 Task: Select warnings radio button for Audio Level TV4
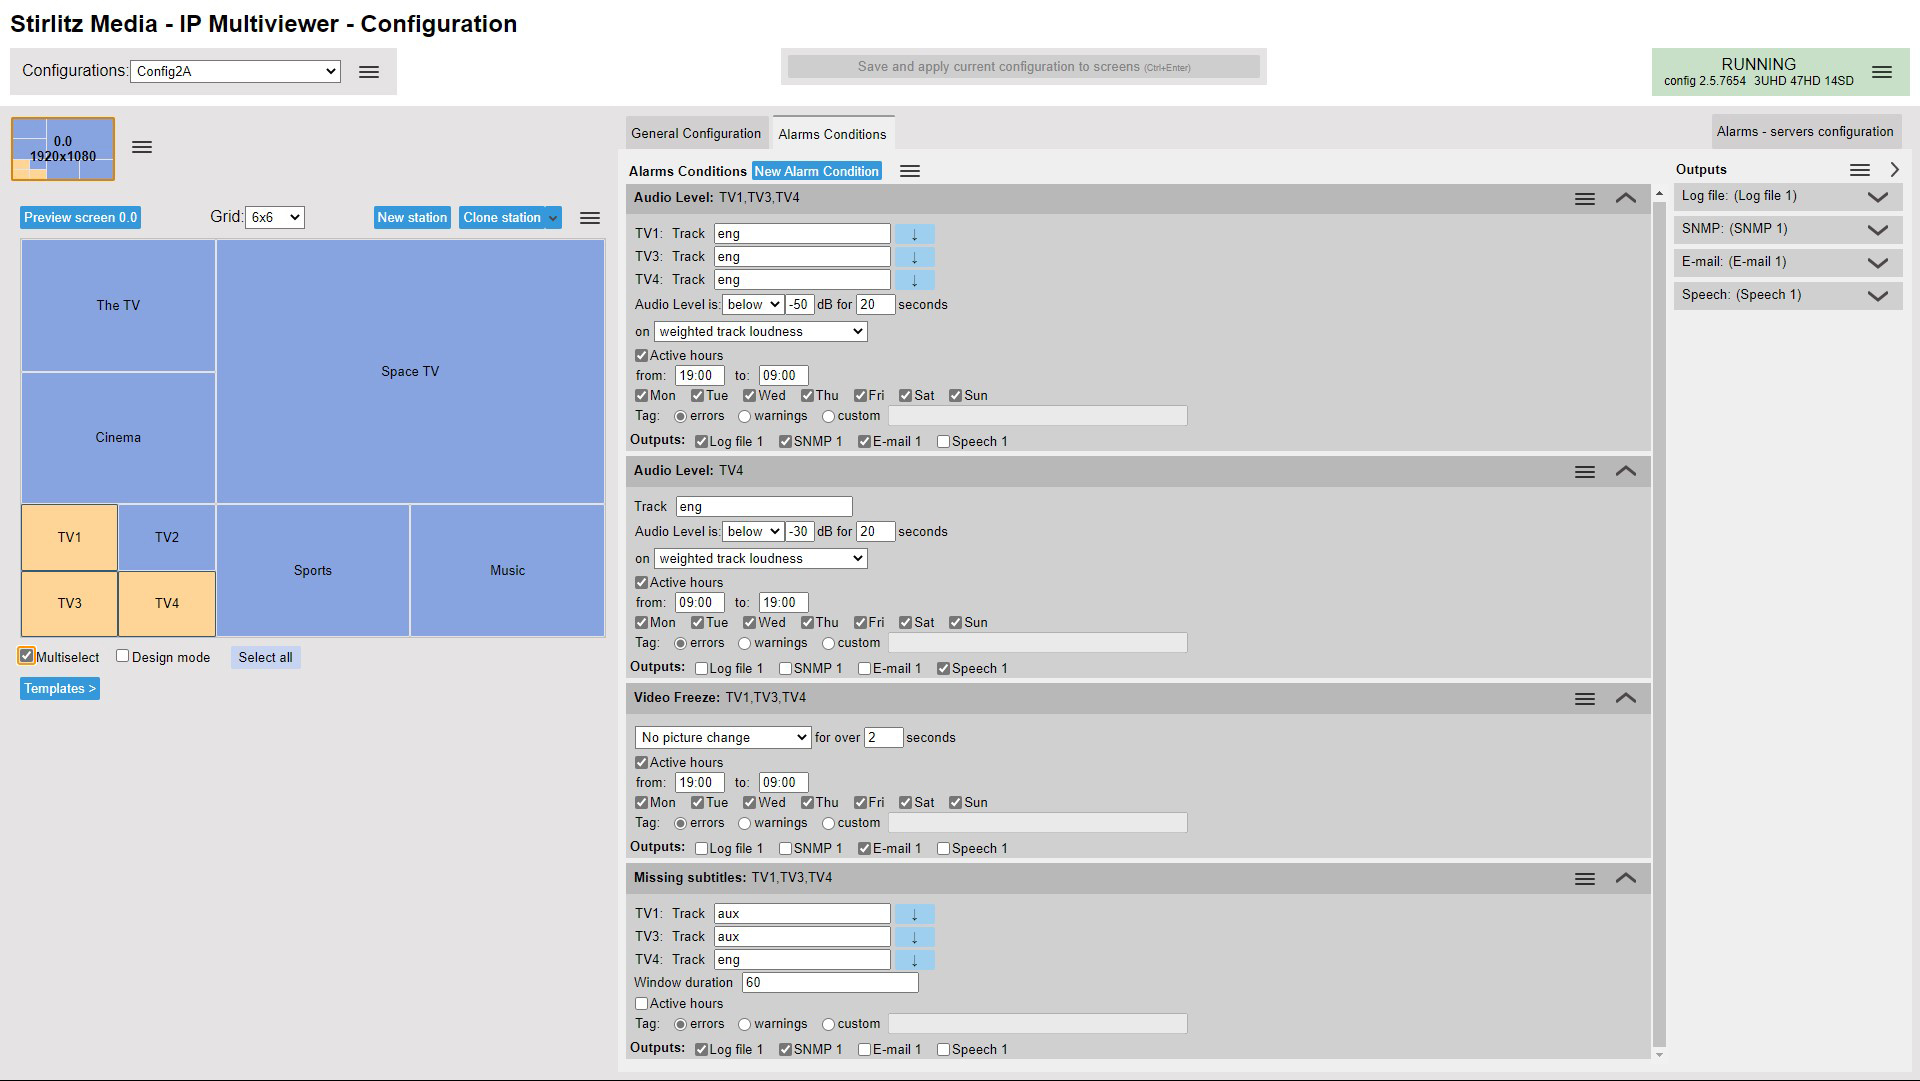click(x=744, y=642)
